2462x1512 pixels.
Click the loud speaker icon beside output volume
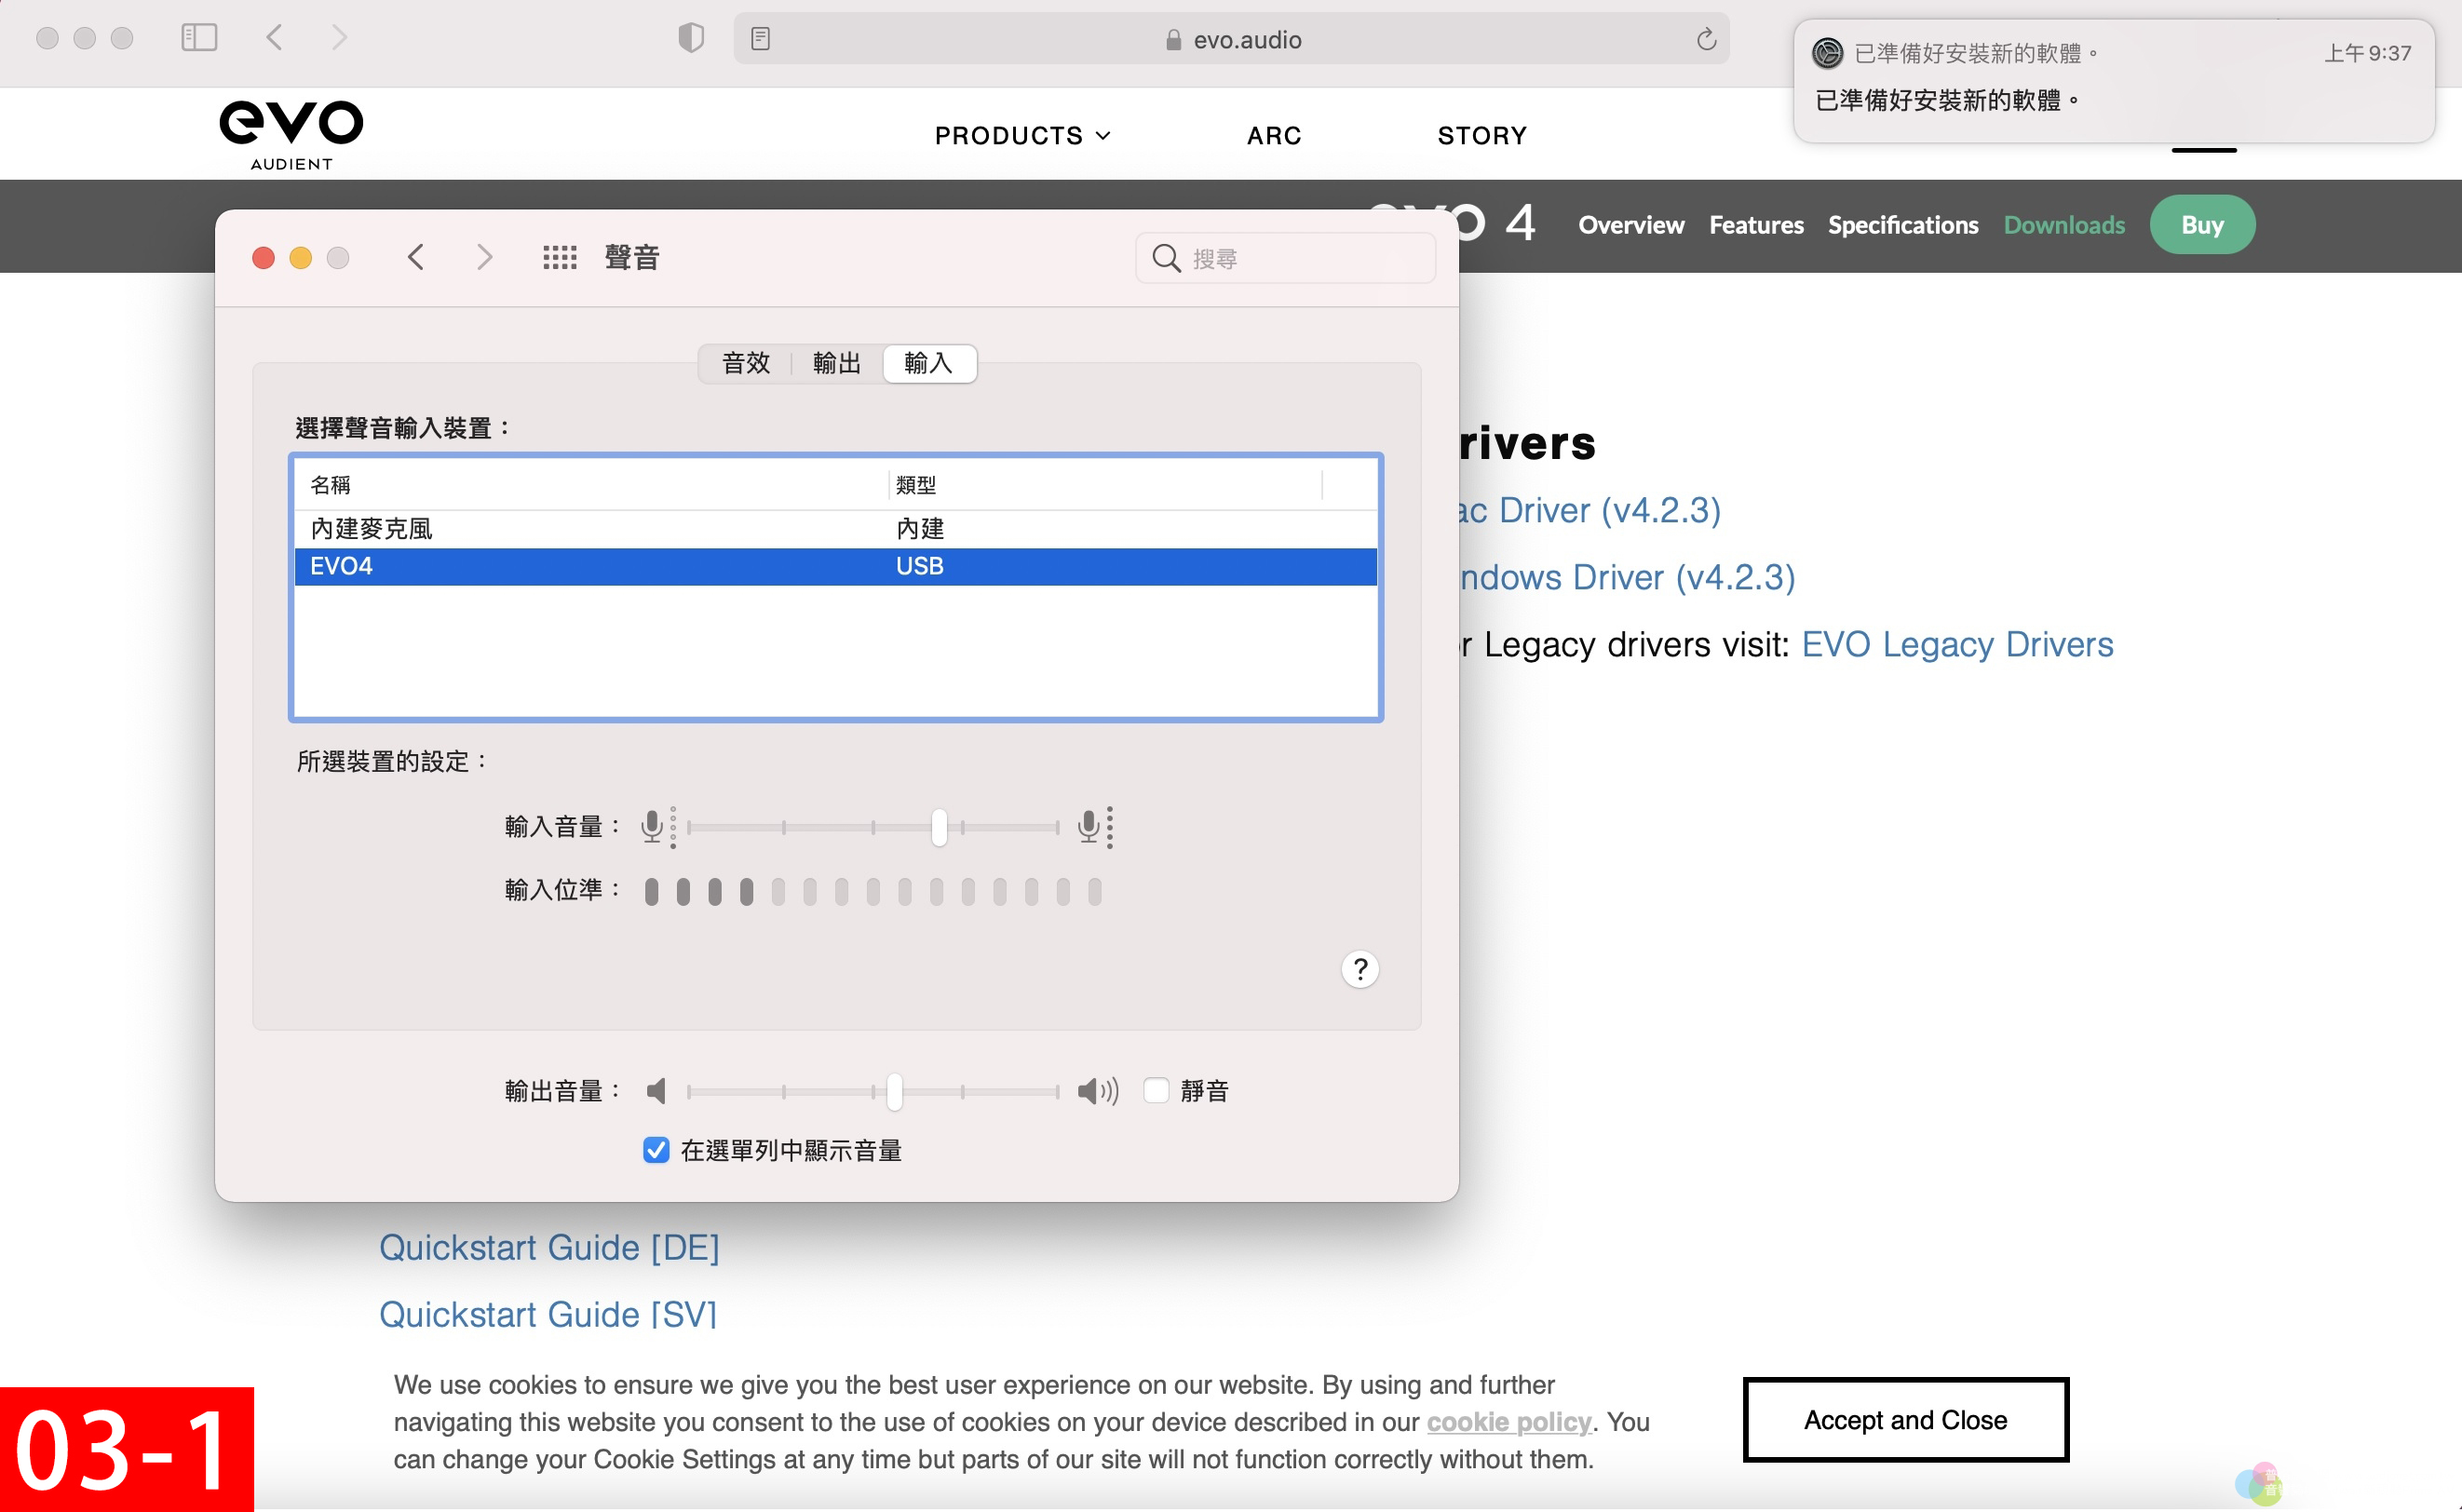(1097, 1091)
